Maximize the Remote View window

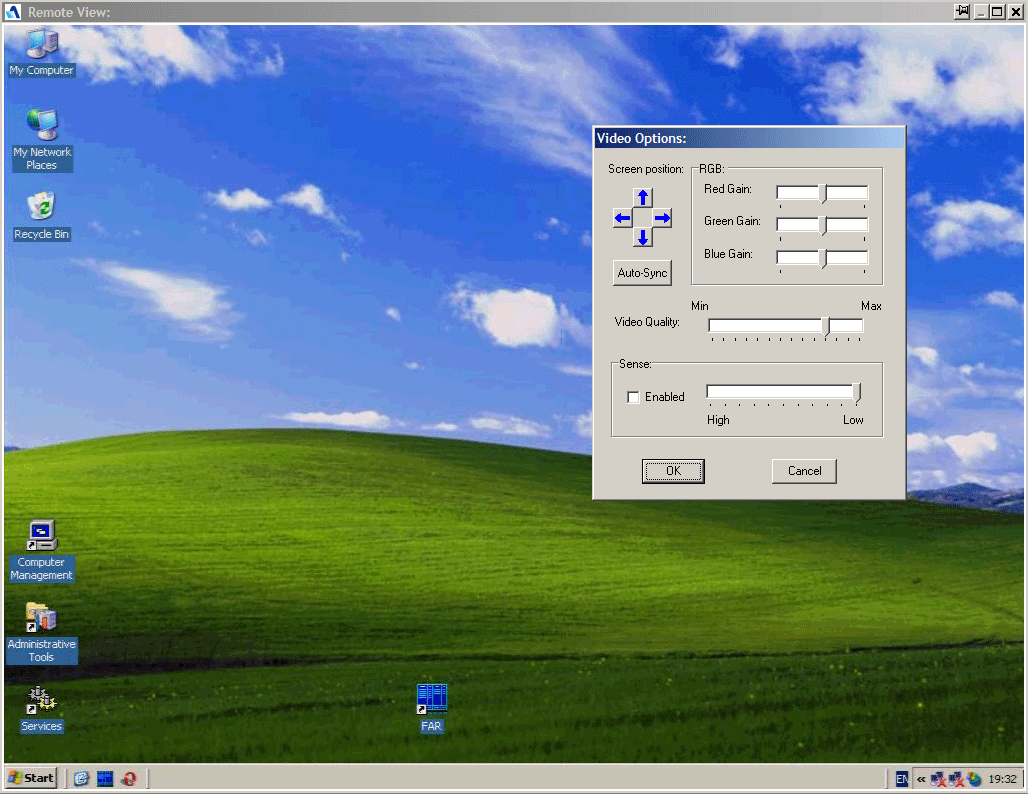coord(997,12)
